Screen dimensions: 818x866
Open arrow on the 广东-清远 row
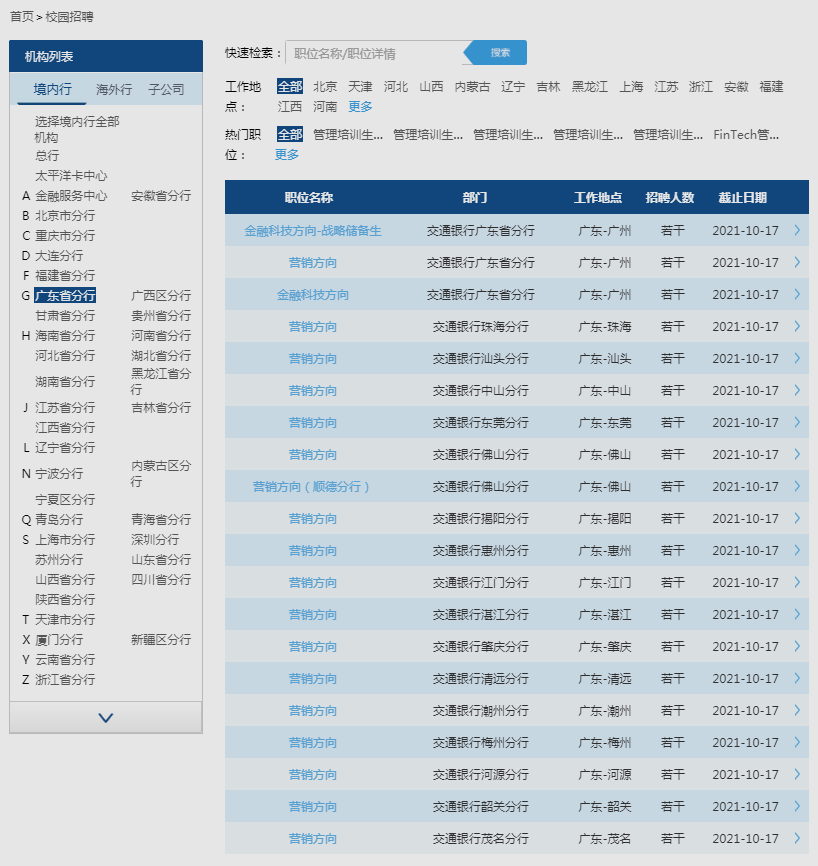click(797, 679)
